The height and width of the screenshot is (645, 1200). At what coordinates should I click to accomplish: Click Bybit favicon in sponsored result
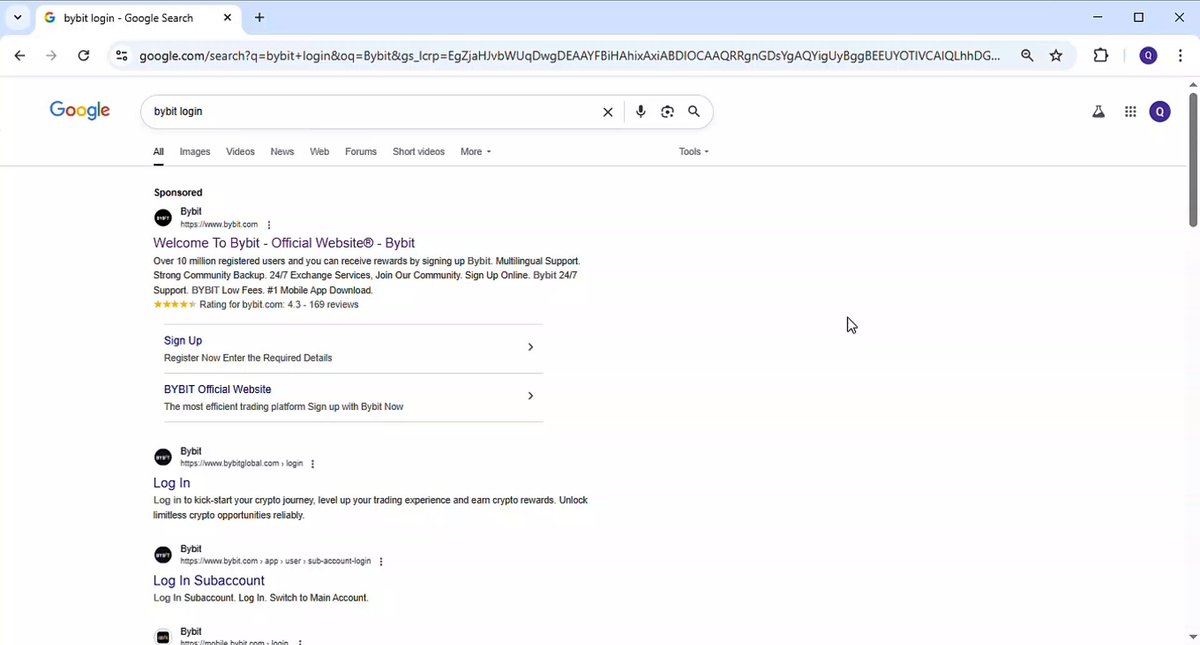[x=163, y=218]
